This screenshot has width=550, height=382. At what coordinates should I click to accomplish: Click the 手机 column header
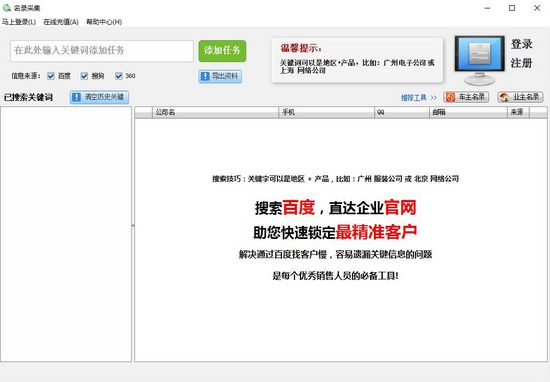point(327,112)
